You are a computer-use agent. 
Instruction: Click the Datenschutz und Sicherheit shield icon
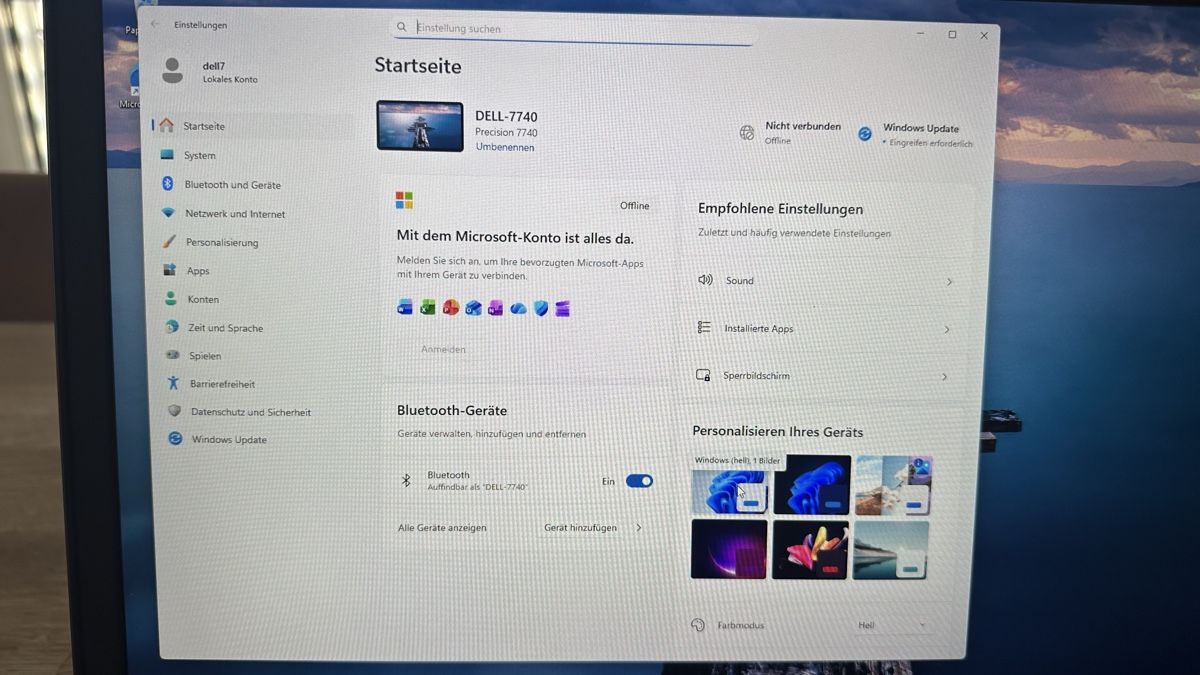tap(174, 411)
